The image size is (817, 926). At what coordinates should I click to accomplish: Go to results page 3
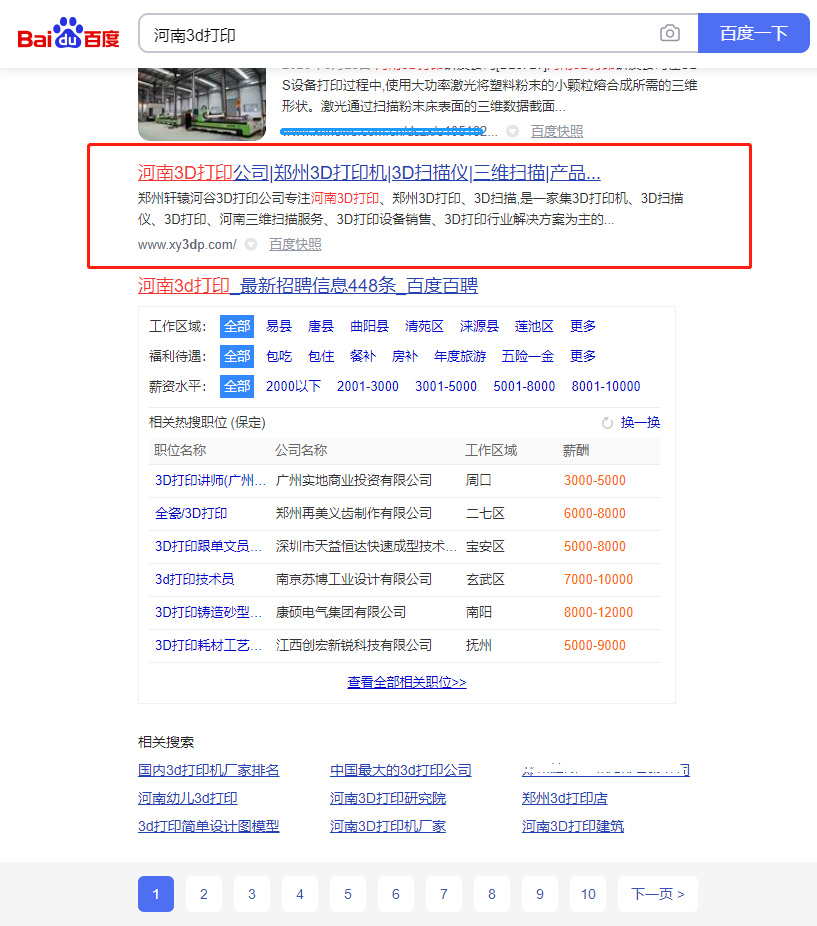(x=252, y=894)
